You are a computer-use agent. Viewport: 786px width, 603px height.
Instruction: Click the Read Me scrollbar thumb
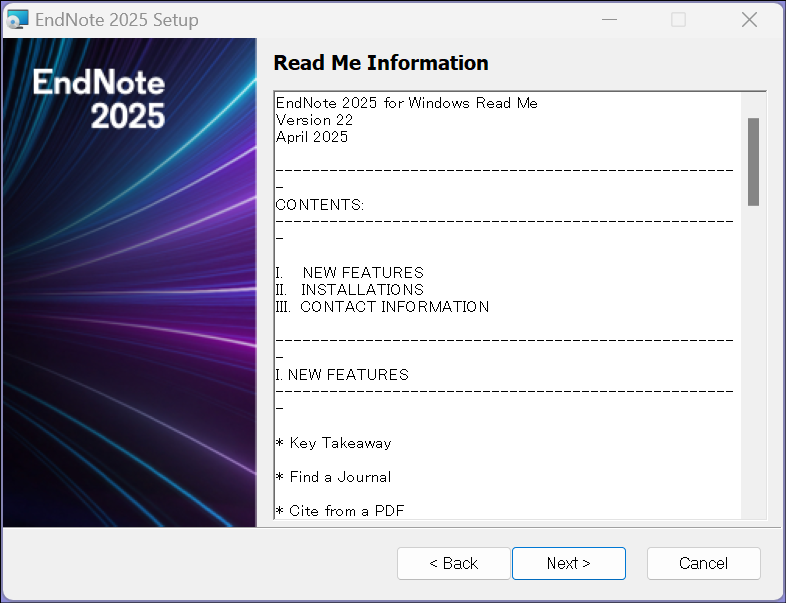coord(753,162)
